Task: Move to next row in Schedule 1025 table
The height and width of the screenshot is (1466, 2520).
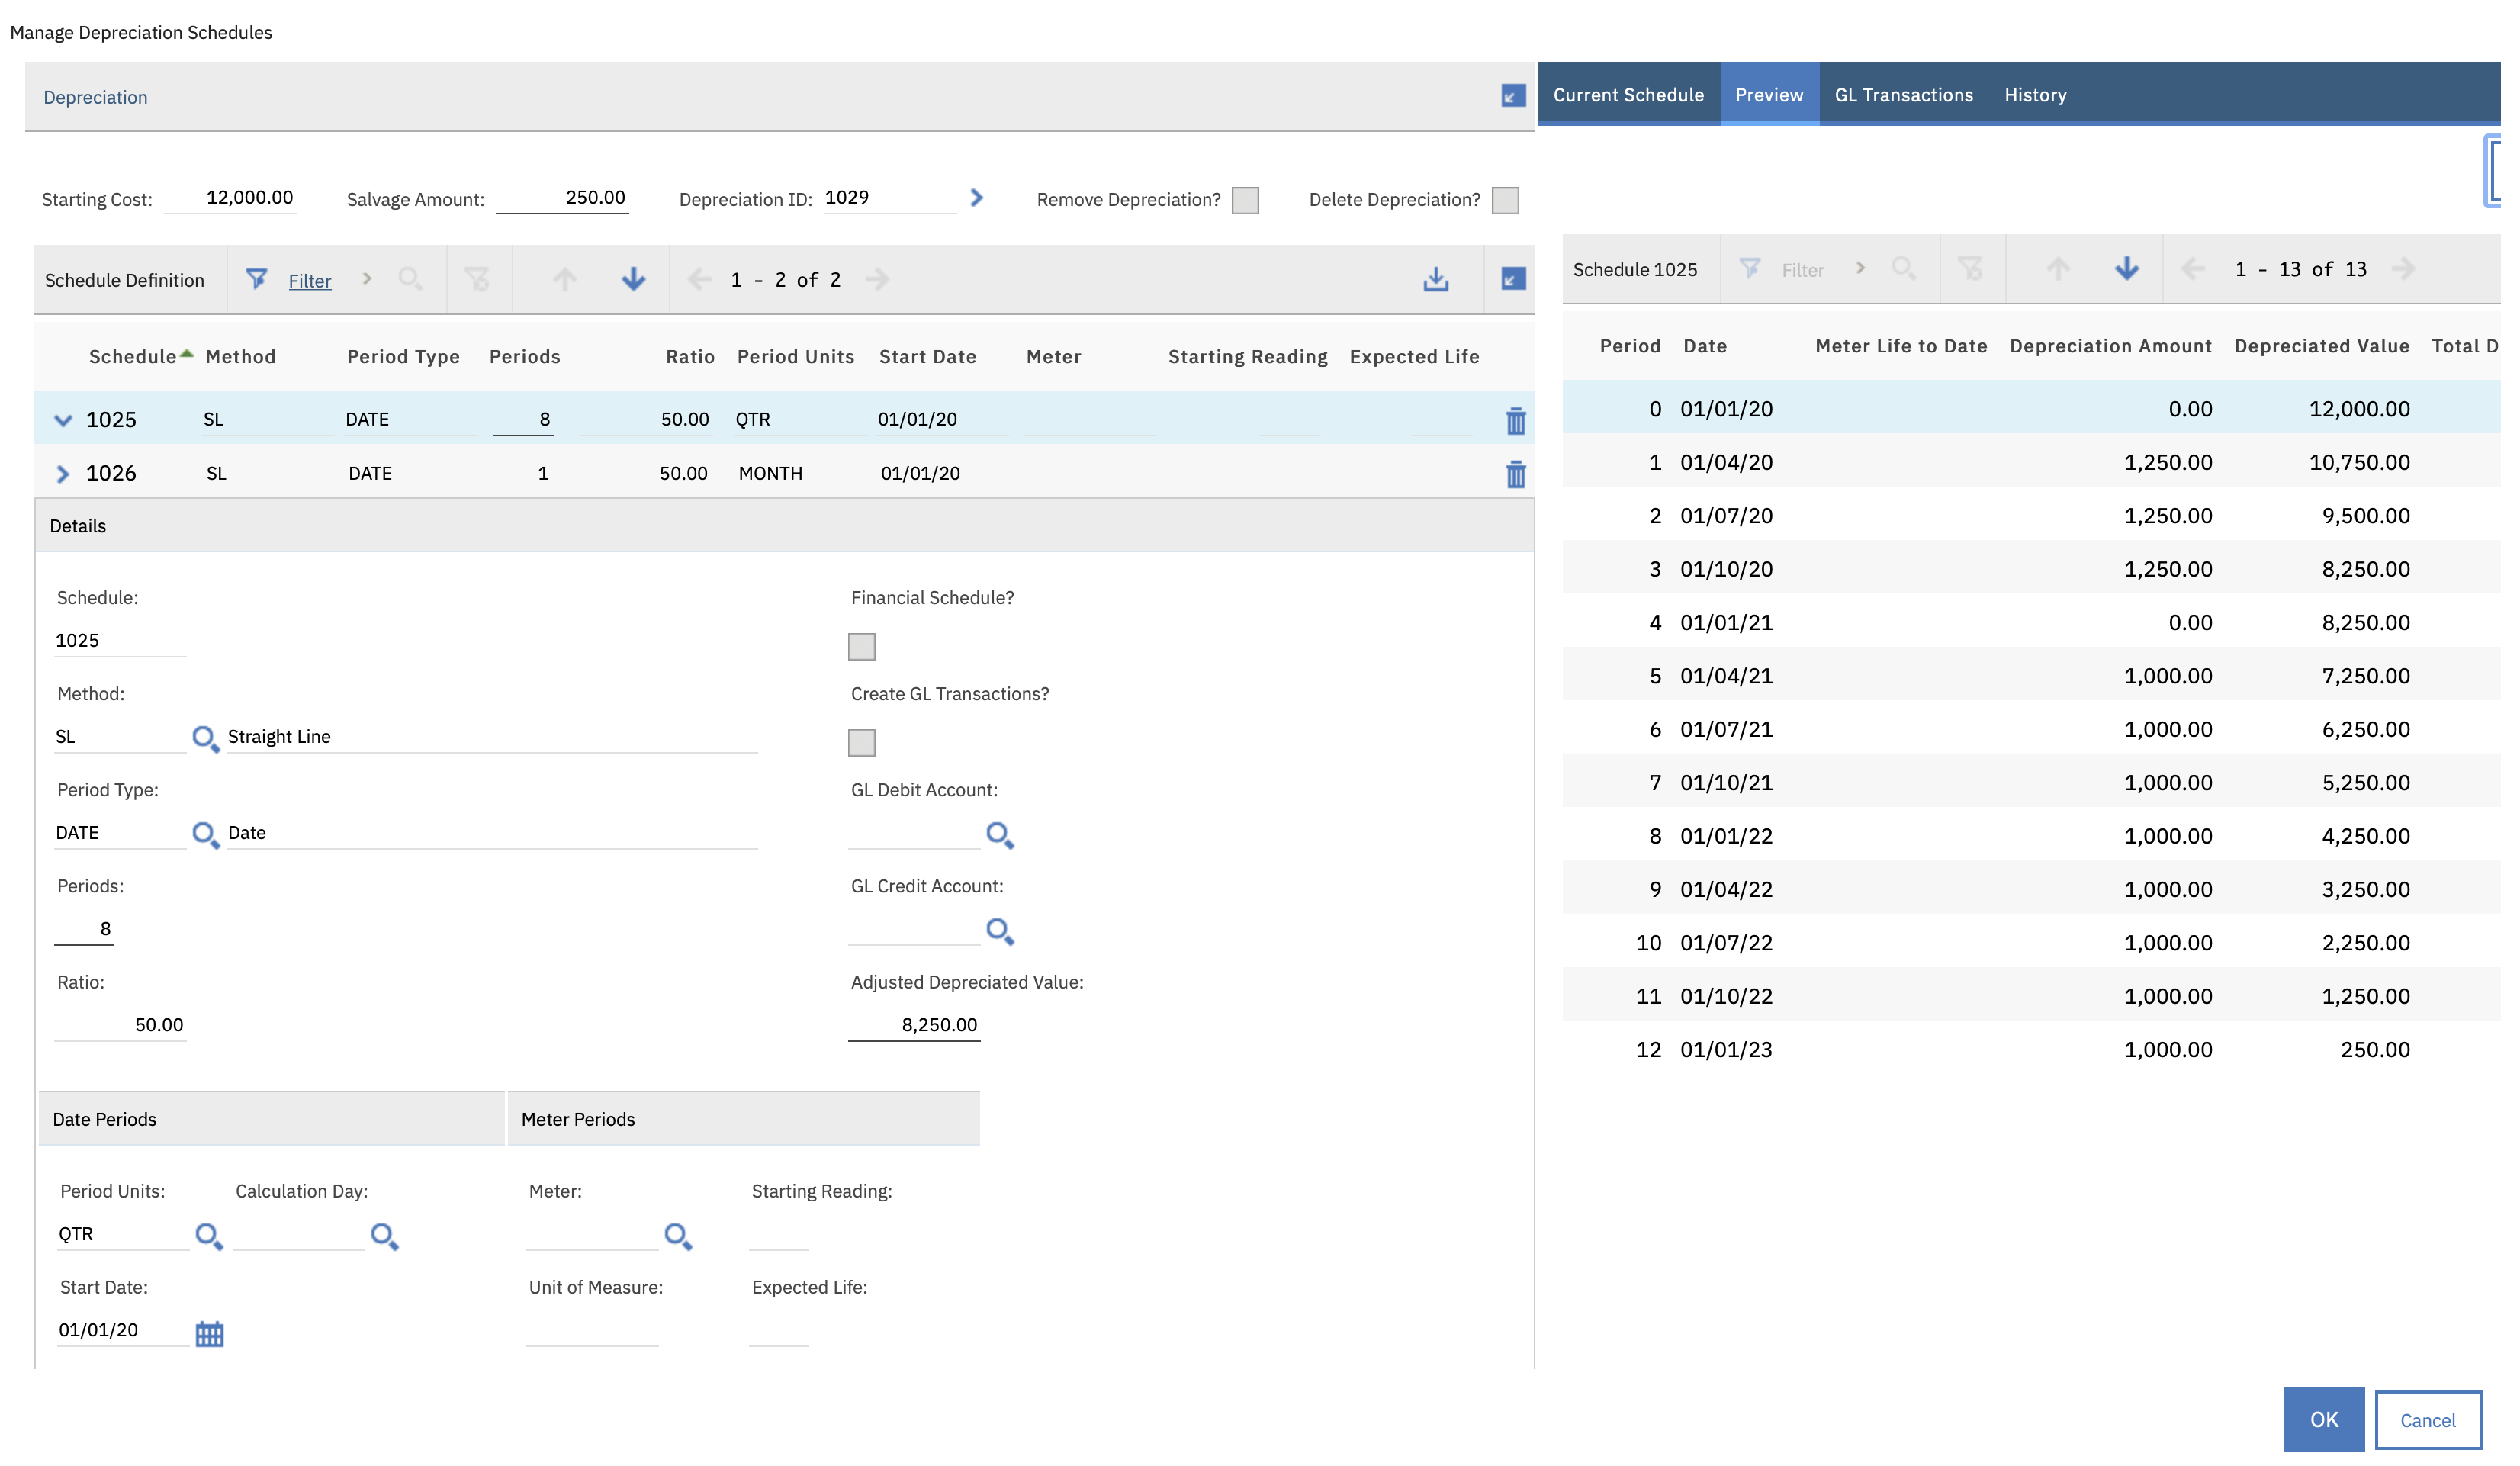Action: coord(2127,268)
